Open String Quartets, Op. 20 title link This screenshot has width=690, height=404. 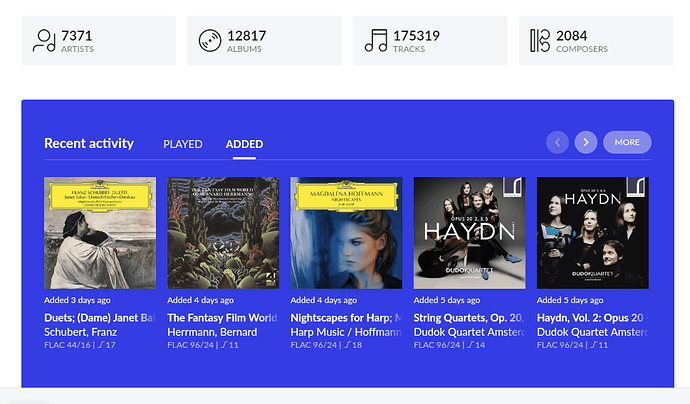470,318
